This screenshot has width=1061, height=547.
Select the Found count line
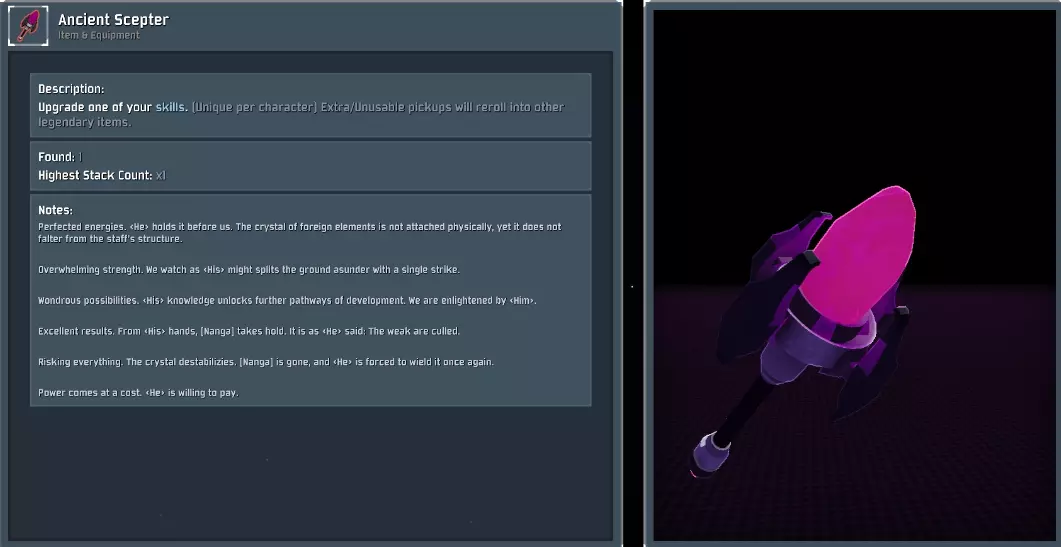[60, 157]
